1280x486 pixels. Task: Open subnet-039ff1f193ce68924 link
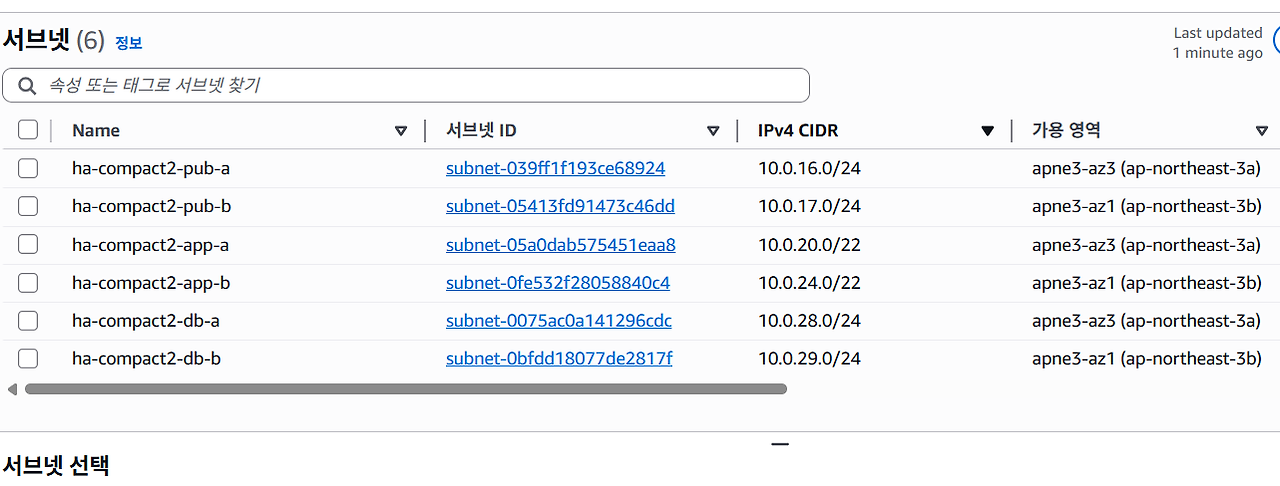point(555,168)
